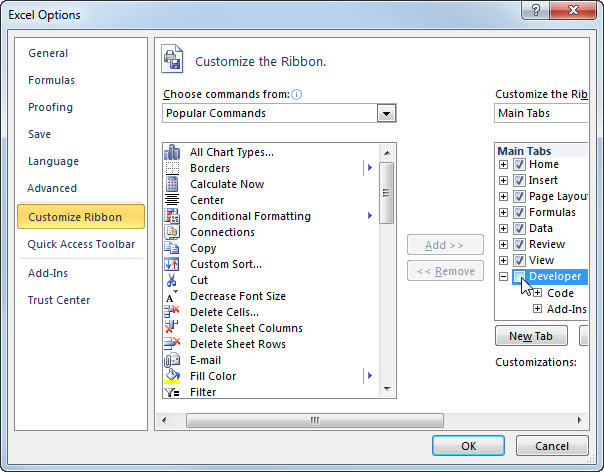Click the horizontal scrollbar left arrow
Viewport: 604px width, 472px height.
point(164,420)
